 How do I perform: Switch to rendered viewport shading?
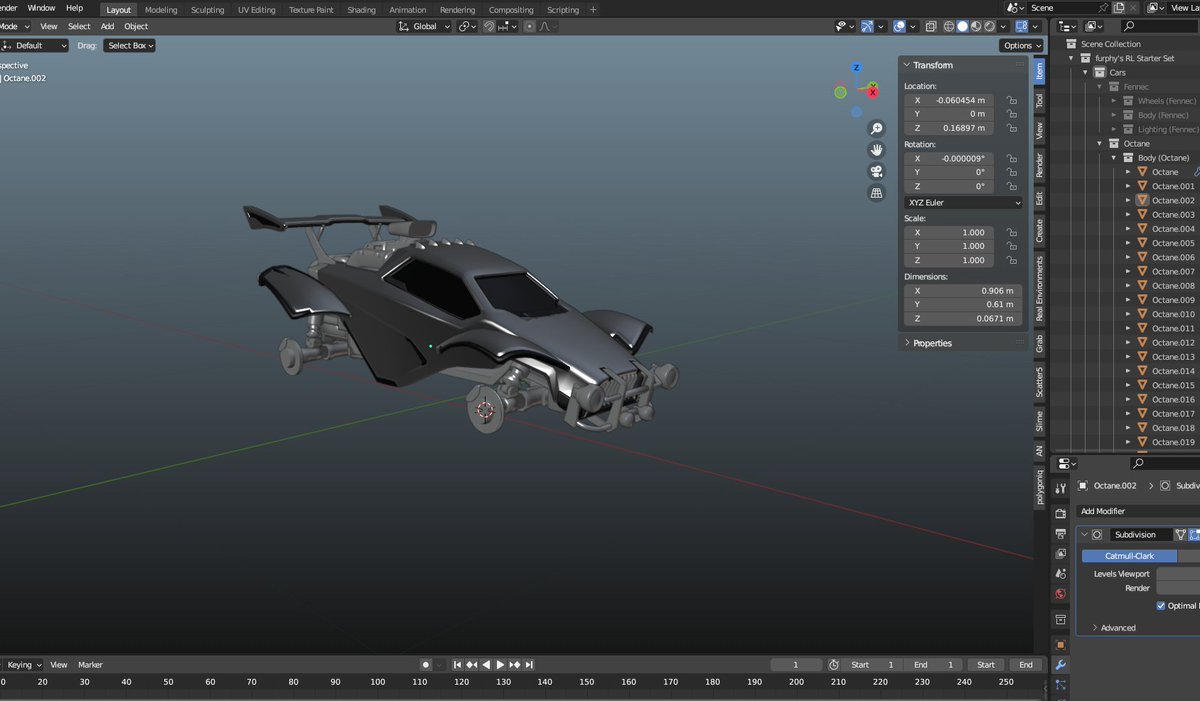(990, 26)
